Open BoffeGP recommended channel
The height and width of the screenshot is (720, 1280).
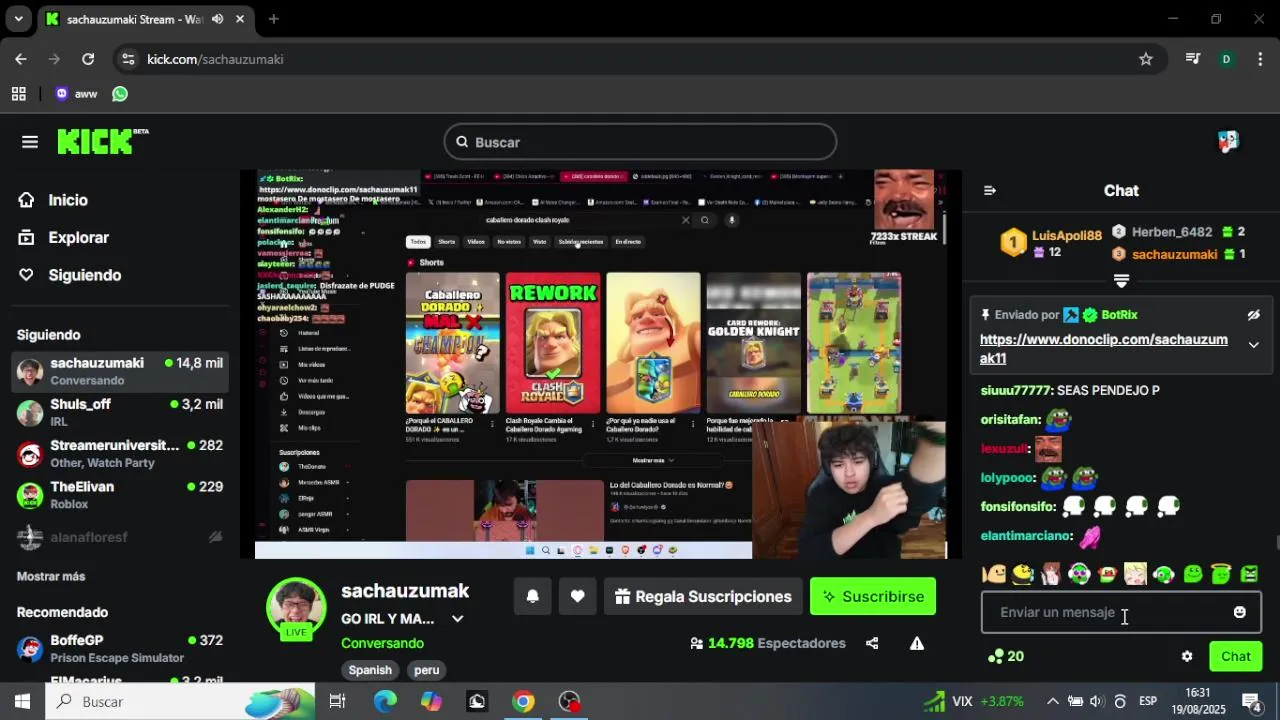tap(120, 648)
